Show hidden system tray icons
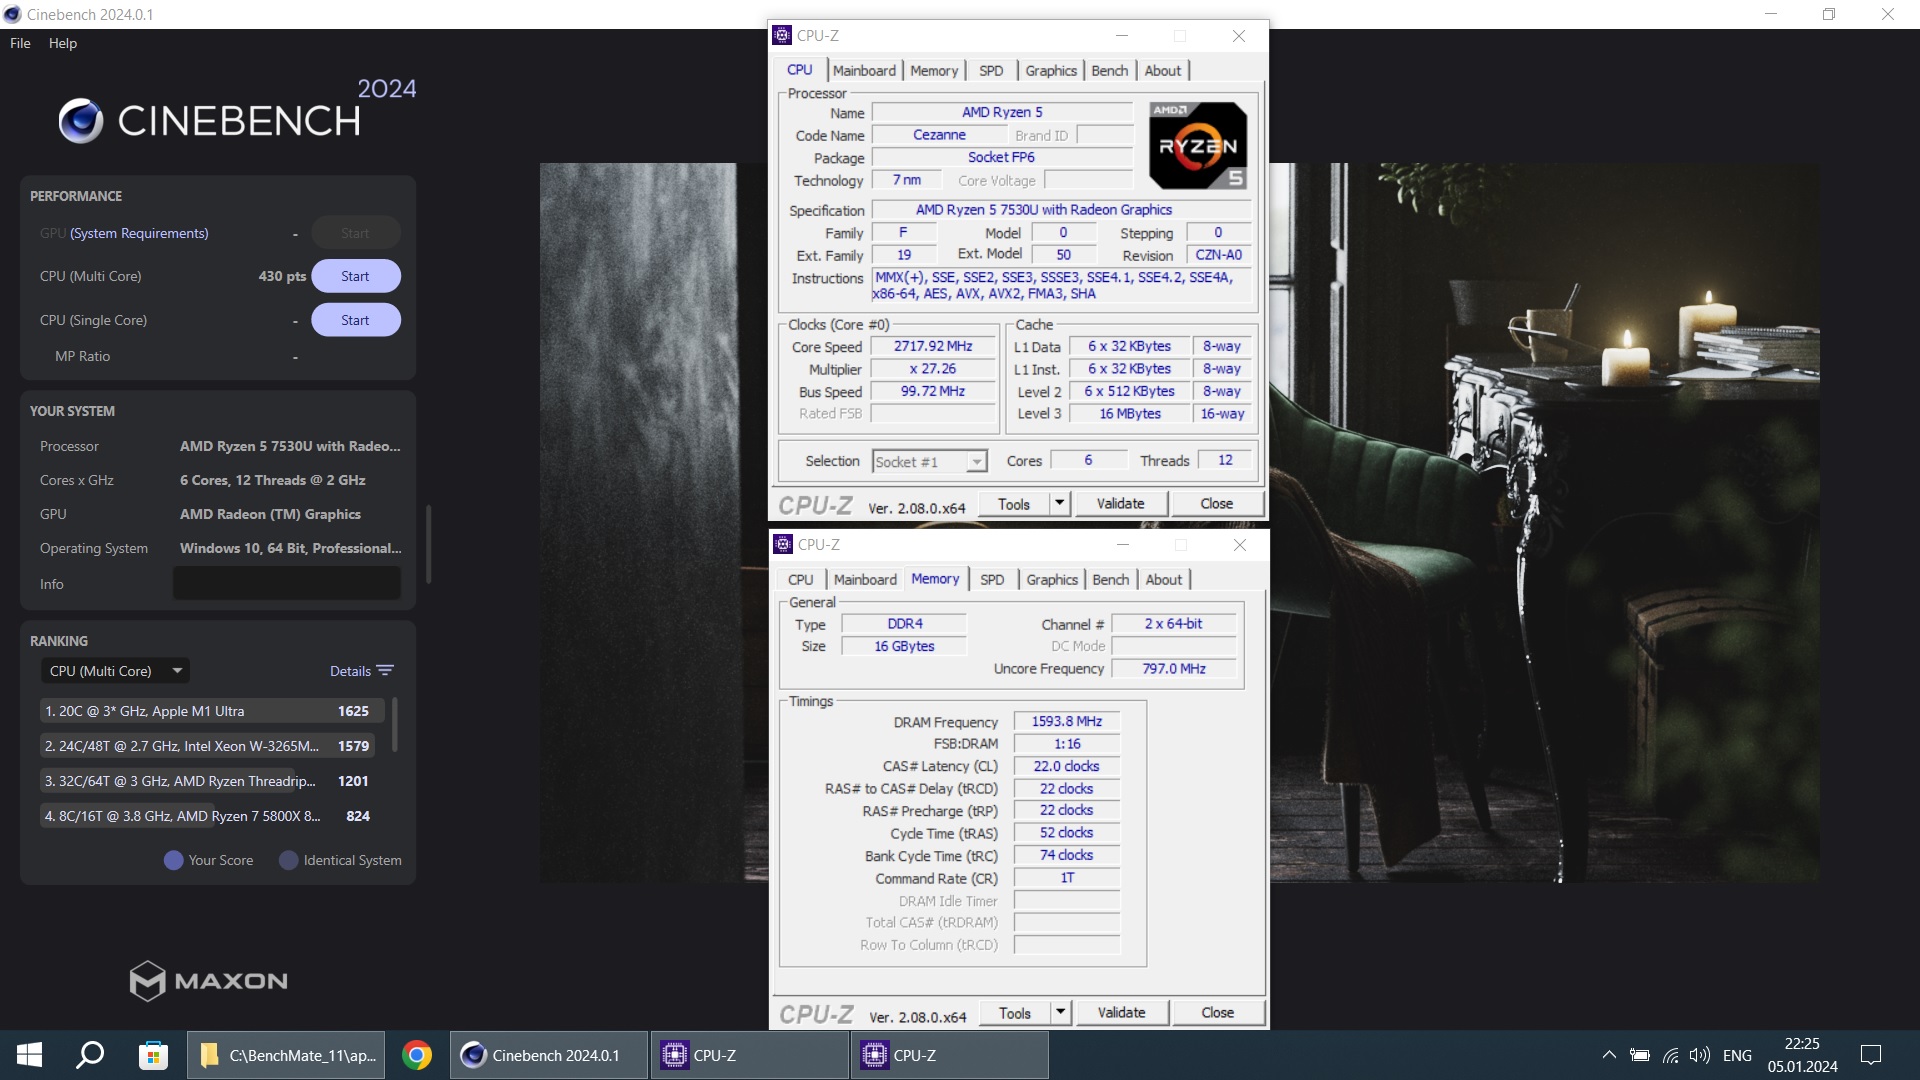1920x1080 pixels. pos(1609,1055)
